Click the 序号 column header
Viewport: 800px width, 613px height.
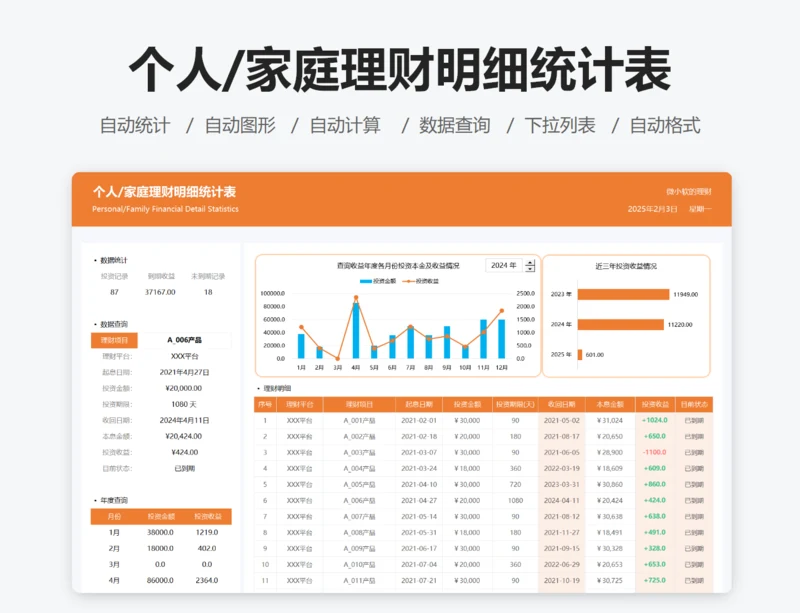pyautogui.click(x=265, y=404)
